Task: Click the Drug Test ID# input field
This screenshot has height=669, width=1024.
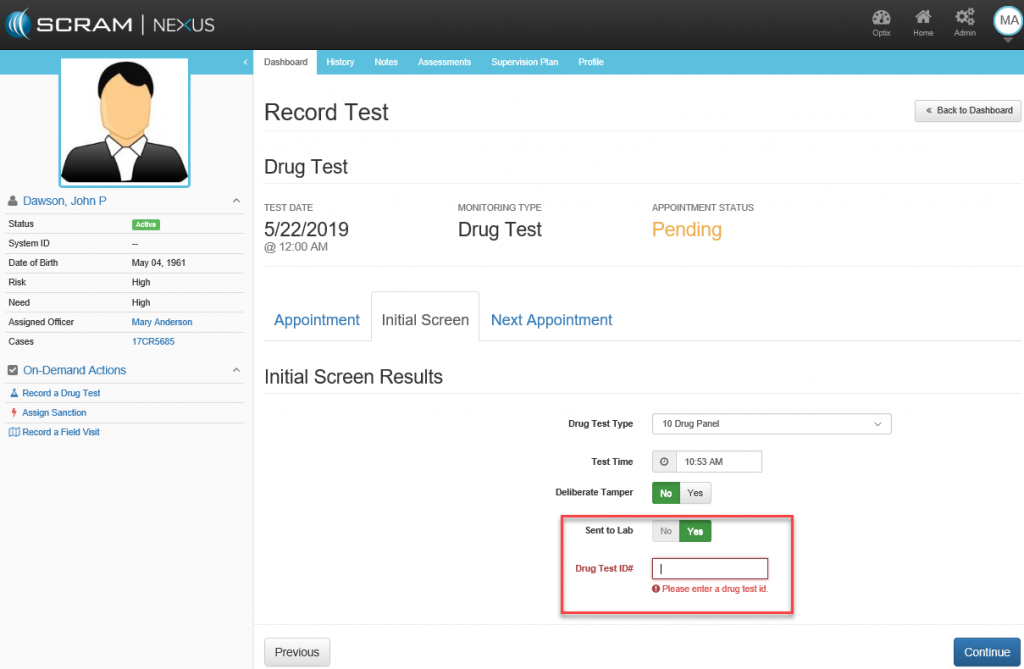Action: click(x=710, y=568)
